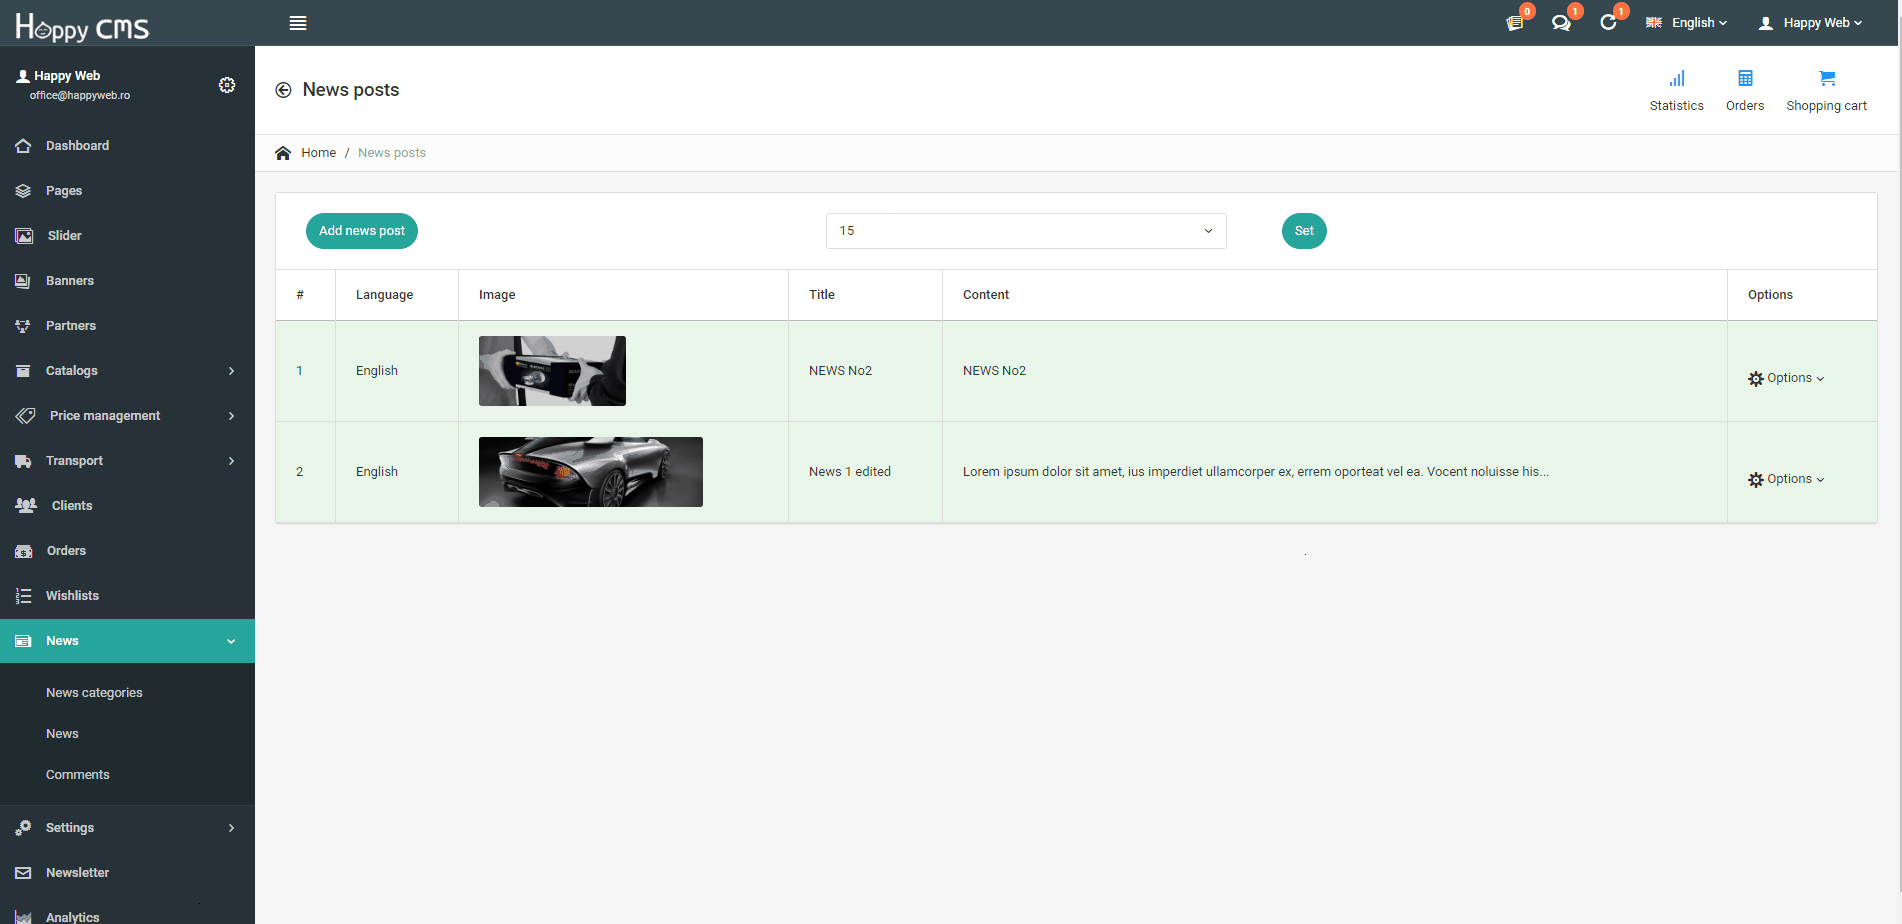The image size is (1902, 924).
Task: Click the Dashboard house icon in sidebar
Action: pyautogui.click(x=23, y=146)
